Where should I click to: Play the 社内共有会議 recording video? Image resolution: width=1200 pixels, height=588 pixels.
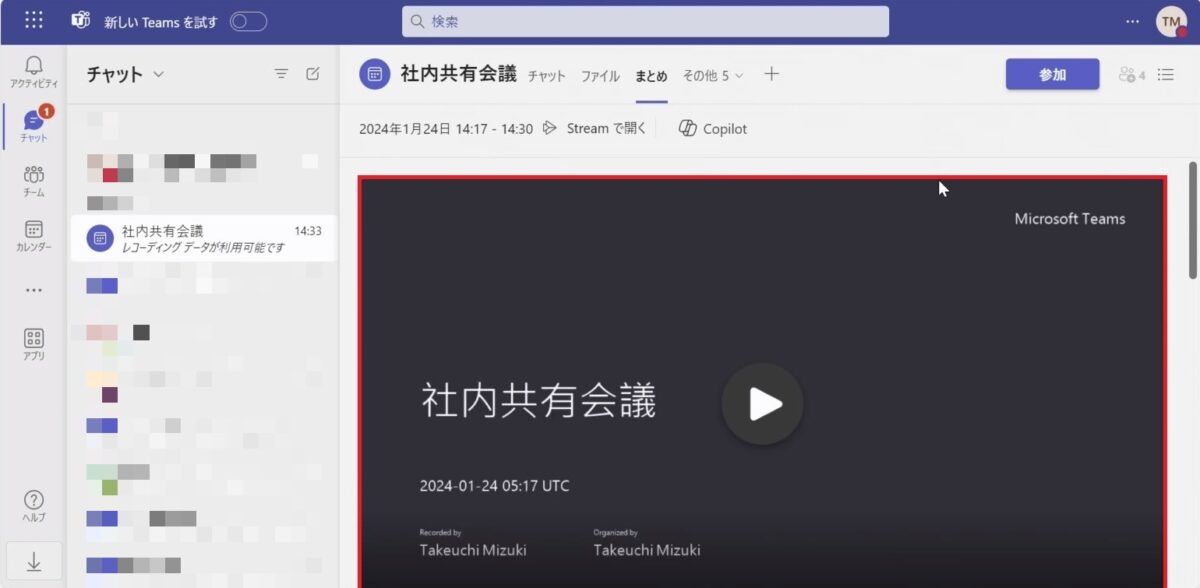pyautogui.click(x=763, y=404)
